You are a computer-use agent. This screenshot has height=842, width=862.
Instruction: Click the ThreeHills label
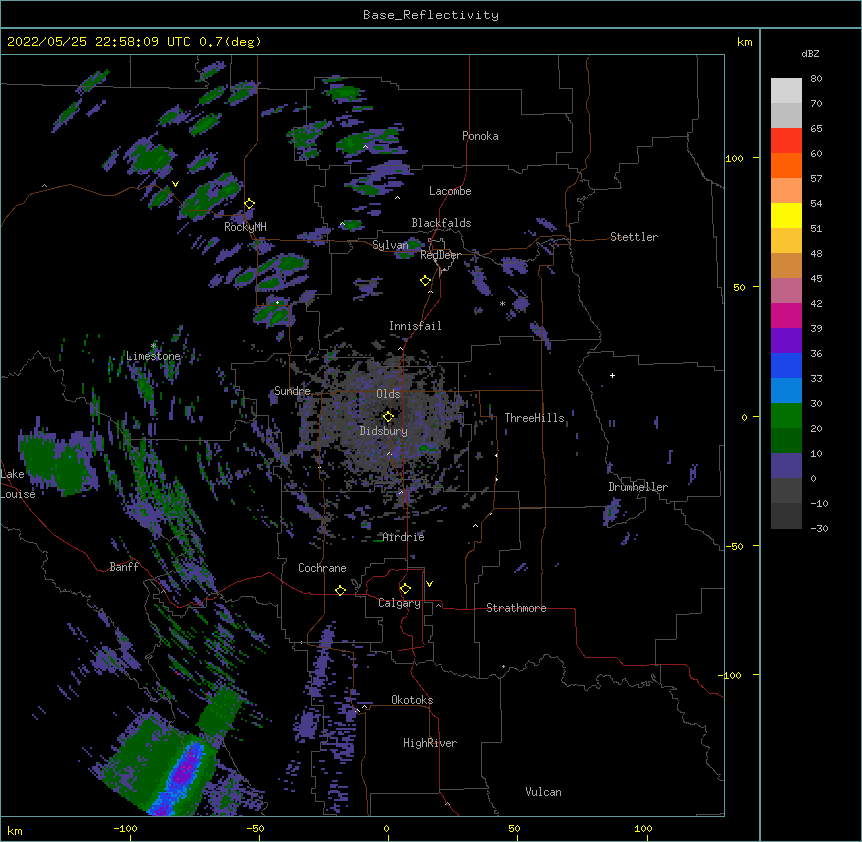pyautogui.click(x=534, y=418)
